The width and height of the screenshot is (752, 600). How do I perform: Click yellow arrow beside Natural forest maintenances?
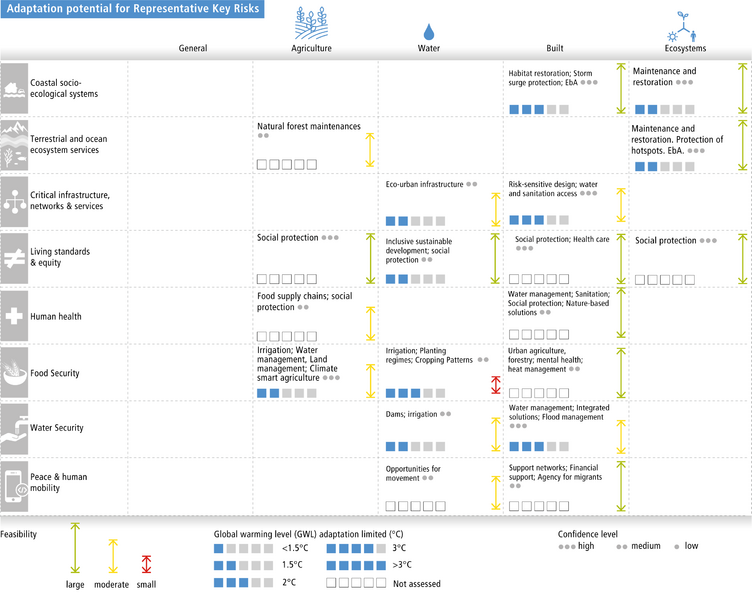[x=370, y=150]
